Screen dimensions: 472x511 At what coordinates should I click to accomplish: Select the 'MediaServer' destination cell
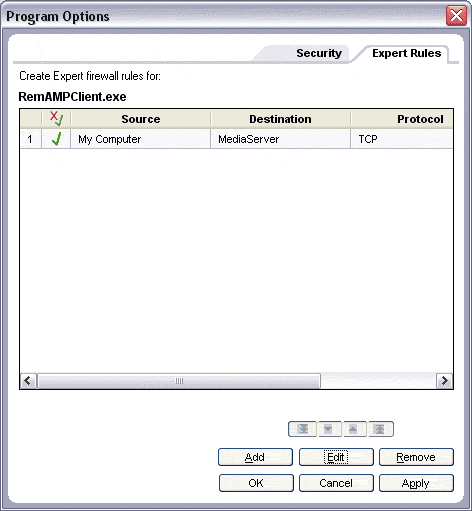click(x=280, y=139)
